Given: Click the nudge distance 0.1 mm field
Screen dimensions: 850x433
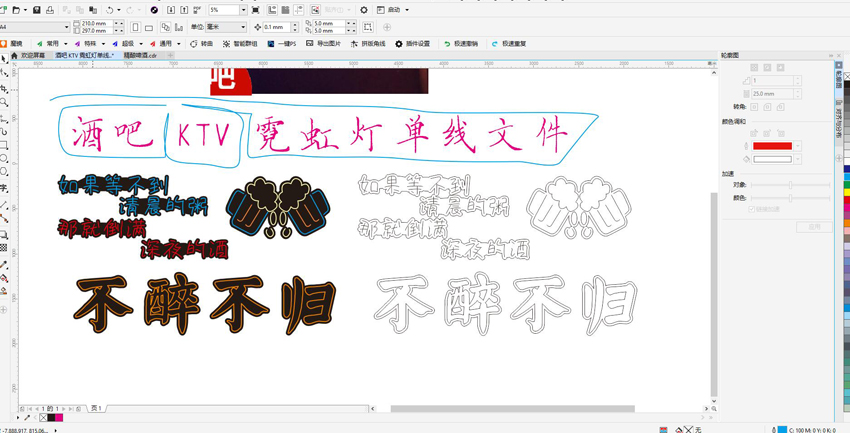Looking at the screenshot, I should point(278,27).
